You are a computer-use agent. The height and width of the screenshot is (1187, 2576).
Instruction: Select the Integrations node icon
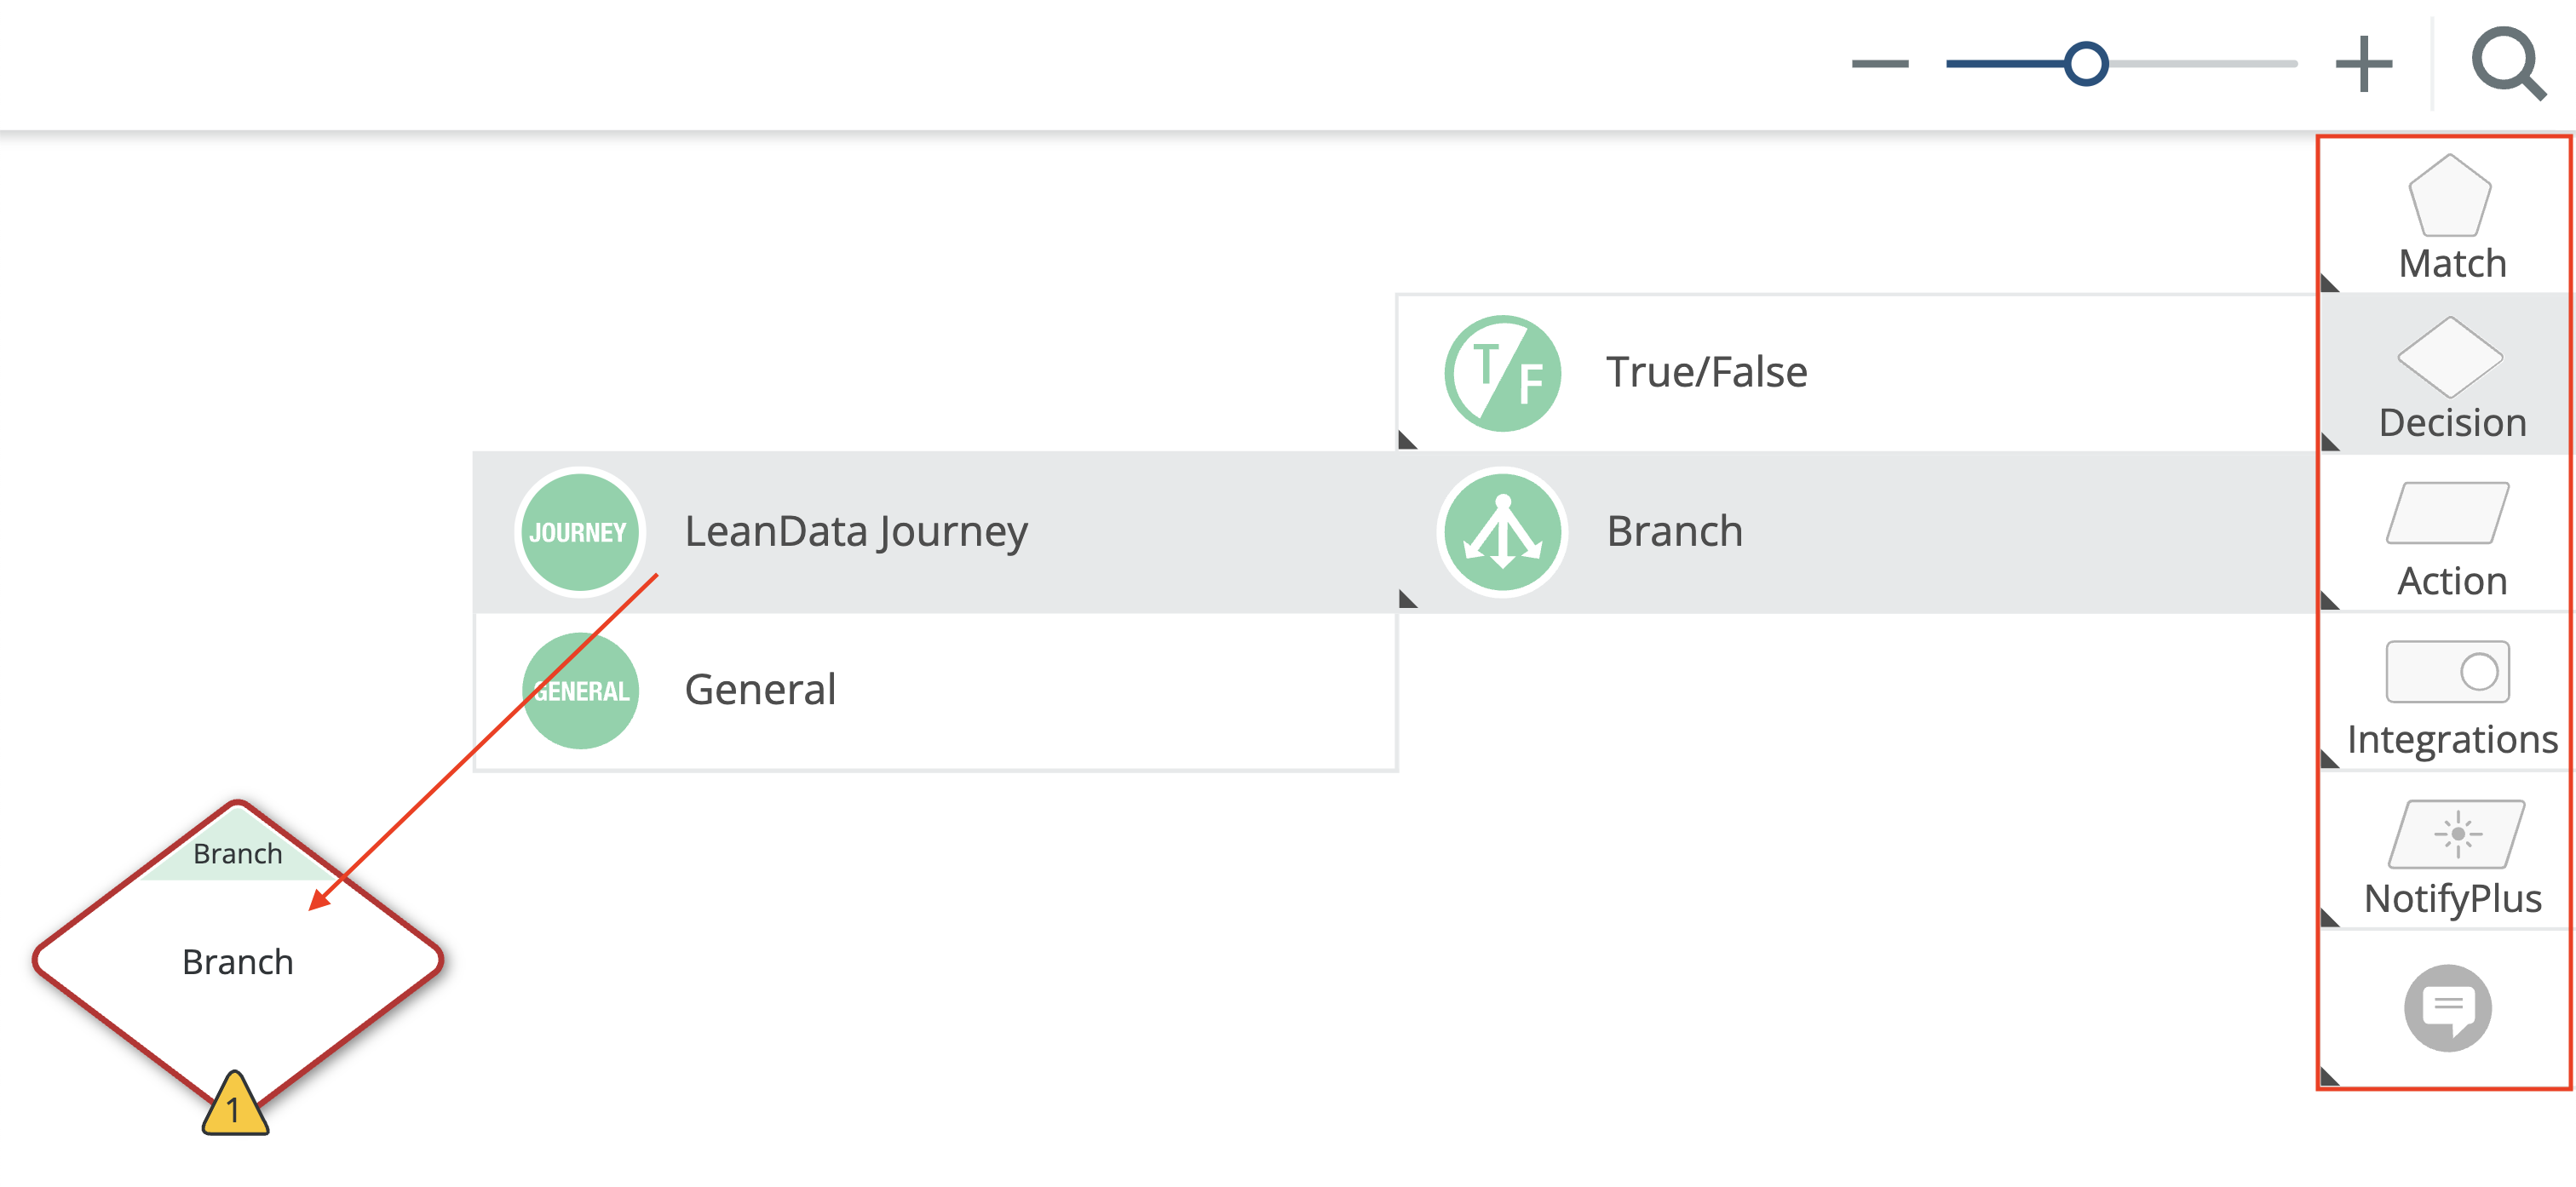pyautogui.click(x=2447, y=672)
